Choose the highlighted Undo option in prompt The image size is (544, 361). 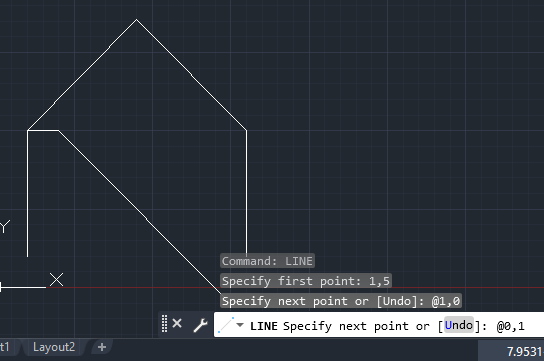459,325
